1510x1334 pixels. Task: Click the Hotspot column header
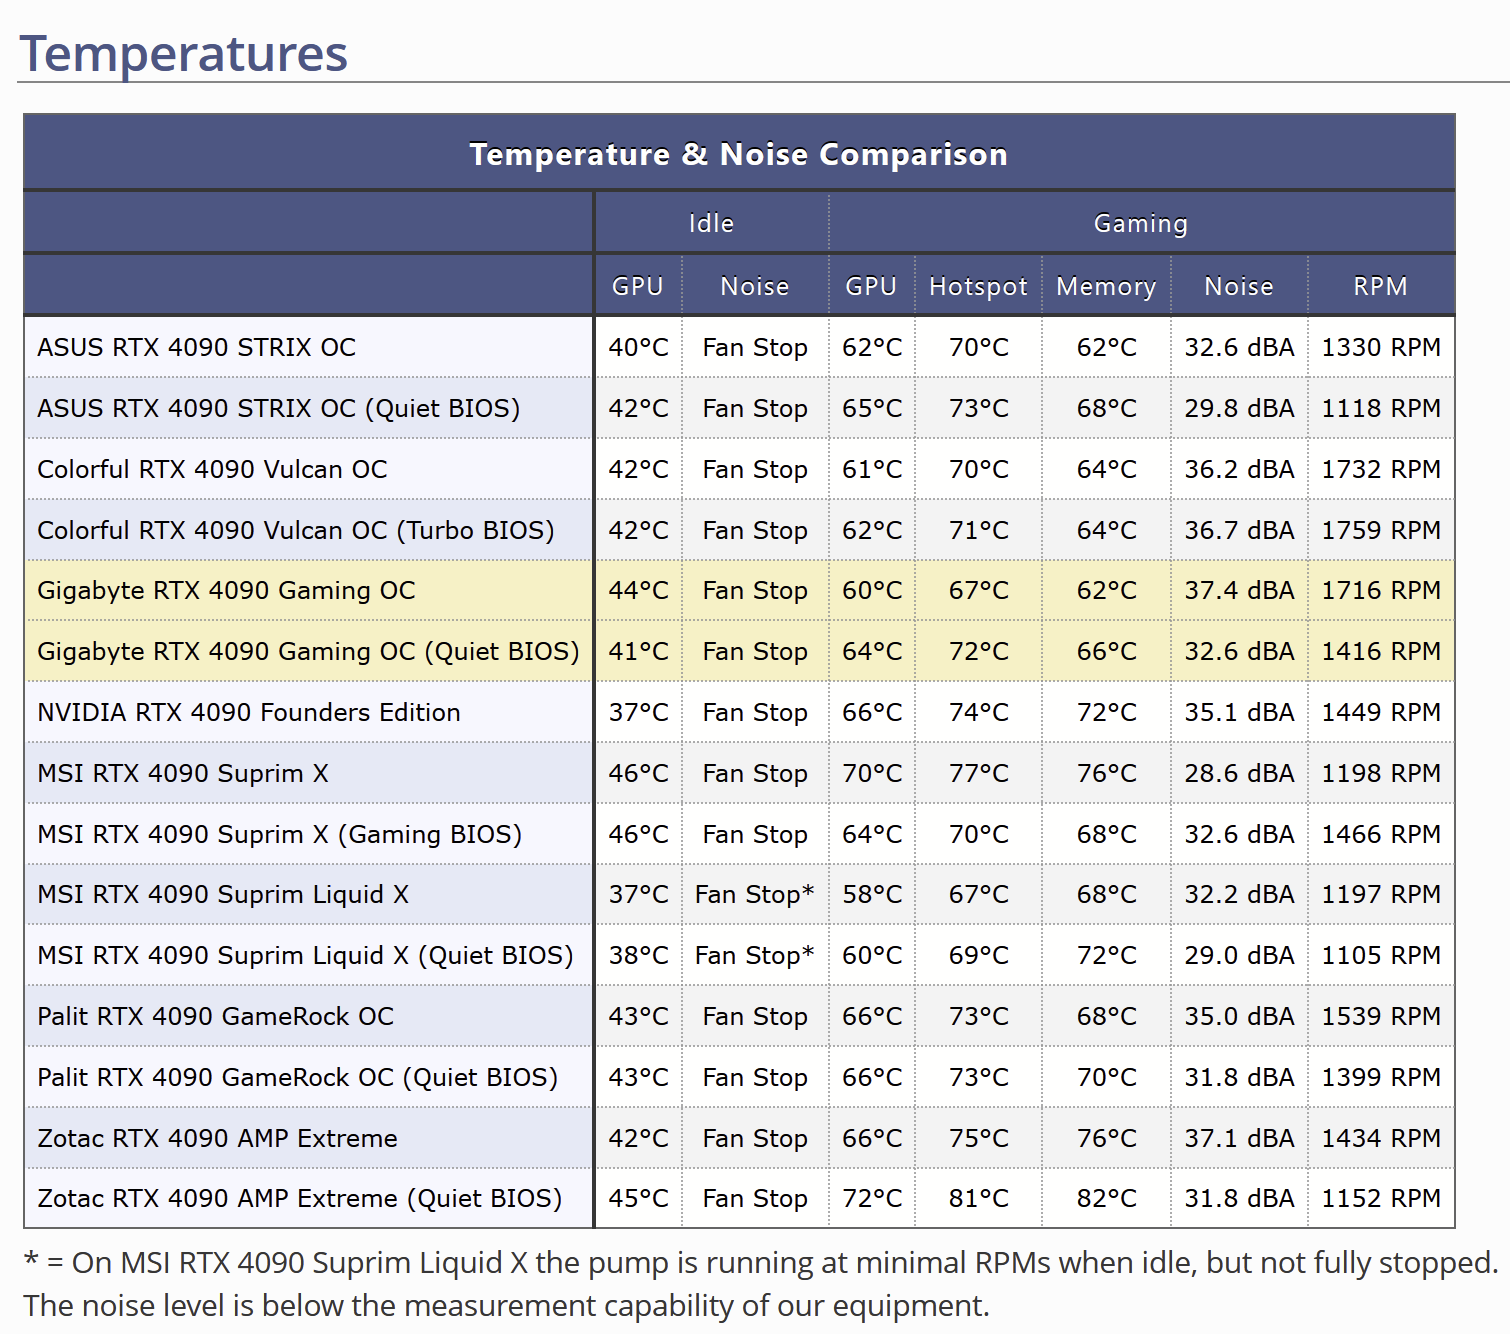coord(978,286)
